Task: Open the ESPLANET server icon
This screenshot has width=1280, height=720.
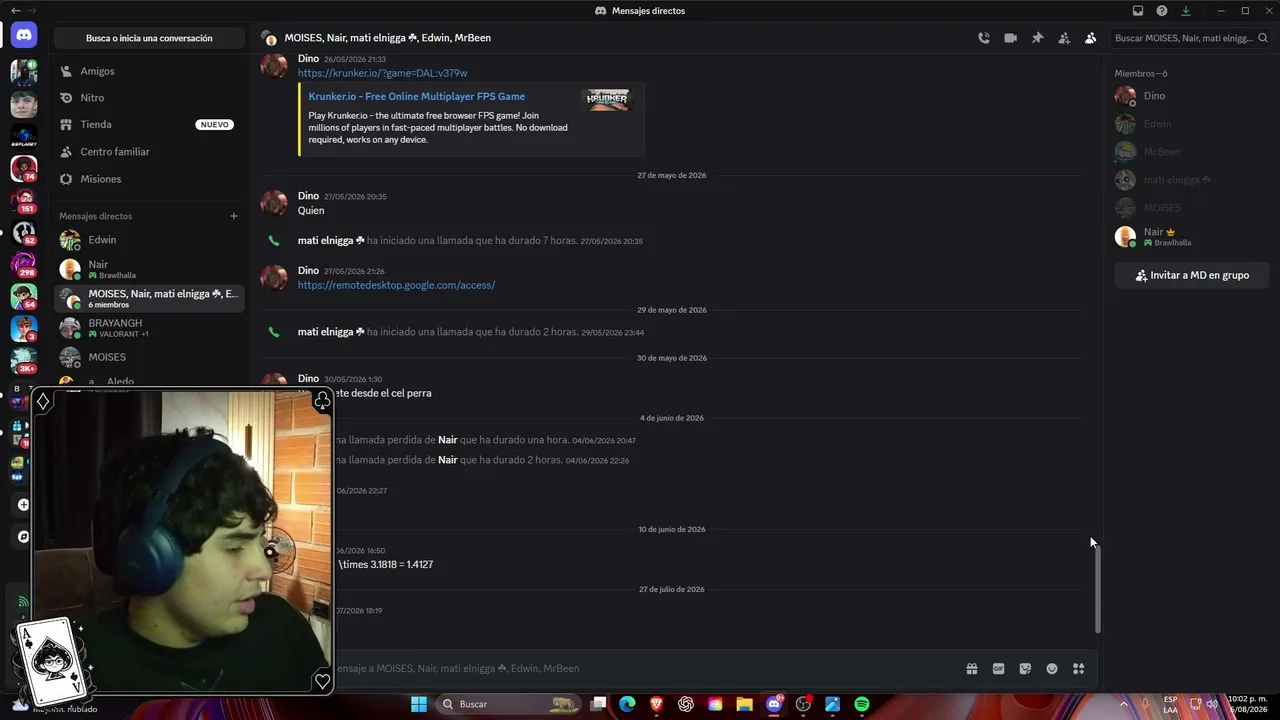Action: [24, 136]
